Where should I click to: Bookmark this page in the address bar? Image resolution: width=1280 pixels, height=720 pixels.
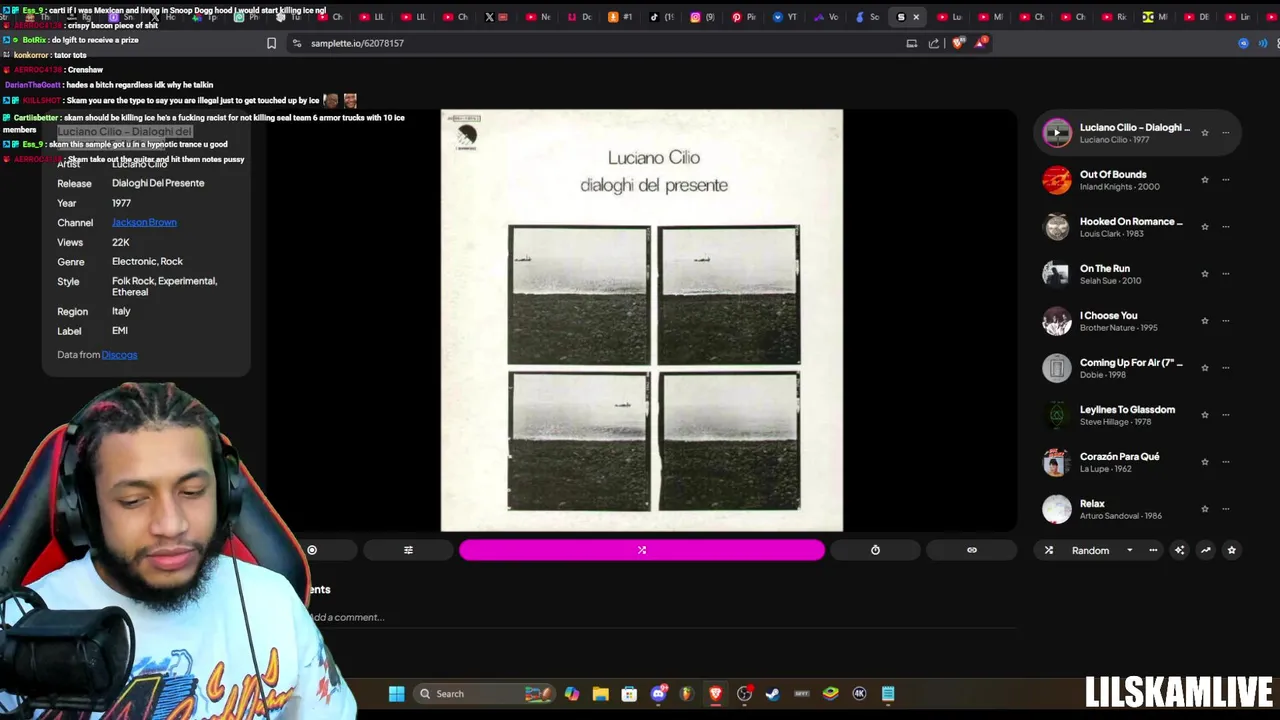click(x=271, y=43)
